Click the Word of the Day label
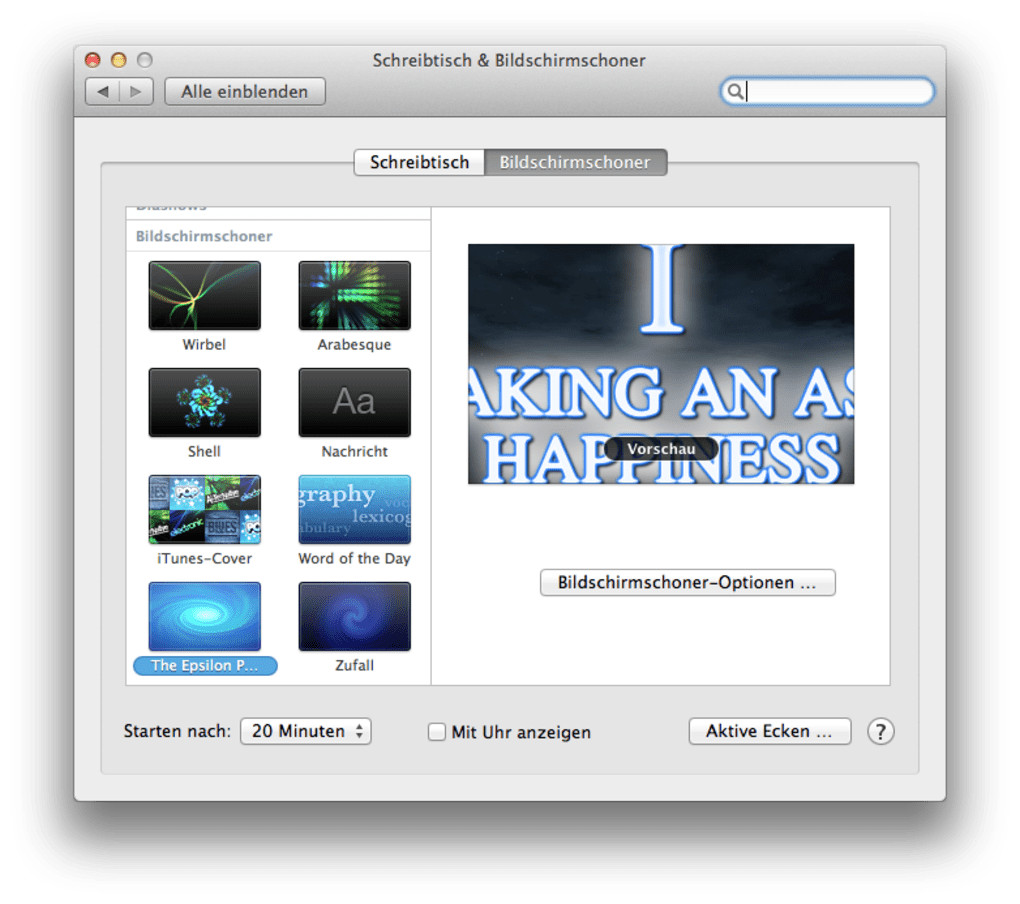1020x904 pixels. 355,558
